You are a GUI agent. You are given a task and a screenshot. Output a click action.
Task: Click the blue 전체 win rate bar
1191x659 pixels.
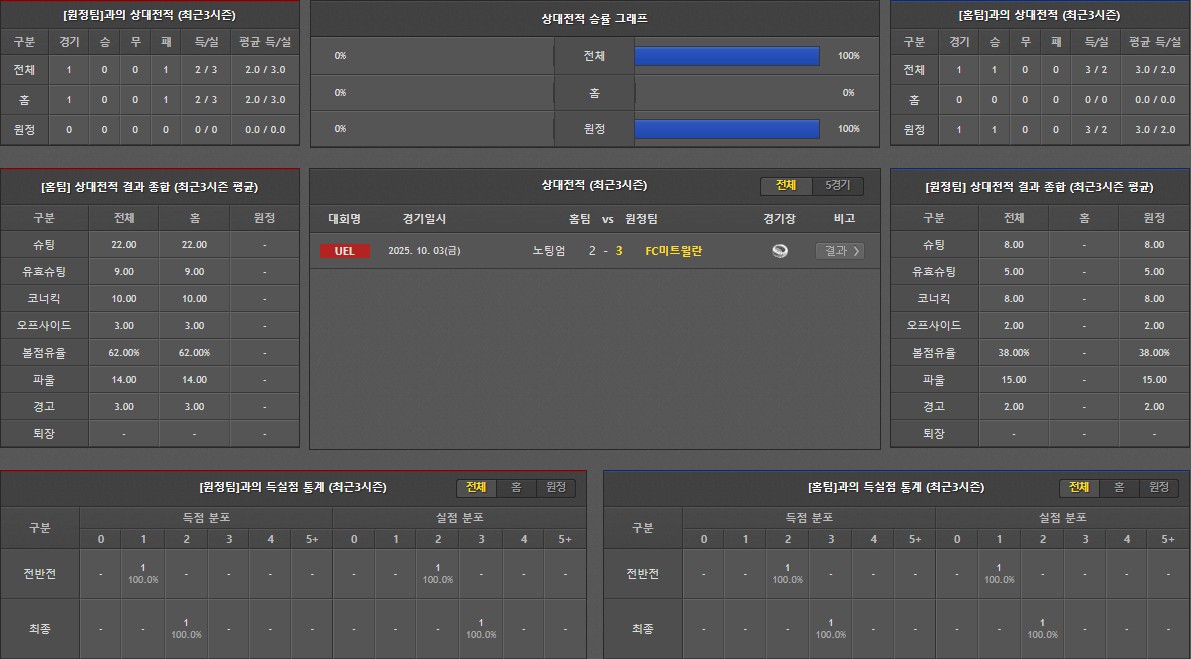727,56
